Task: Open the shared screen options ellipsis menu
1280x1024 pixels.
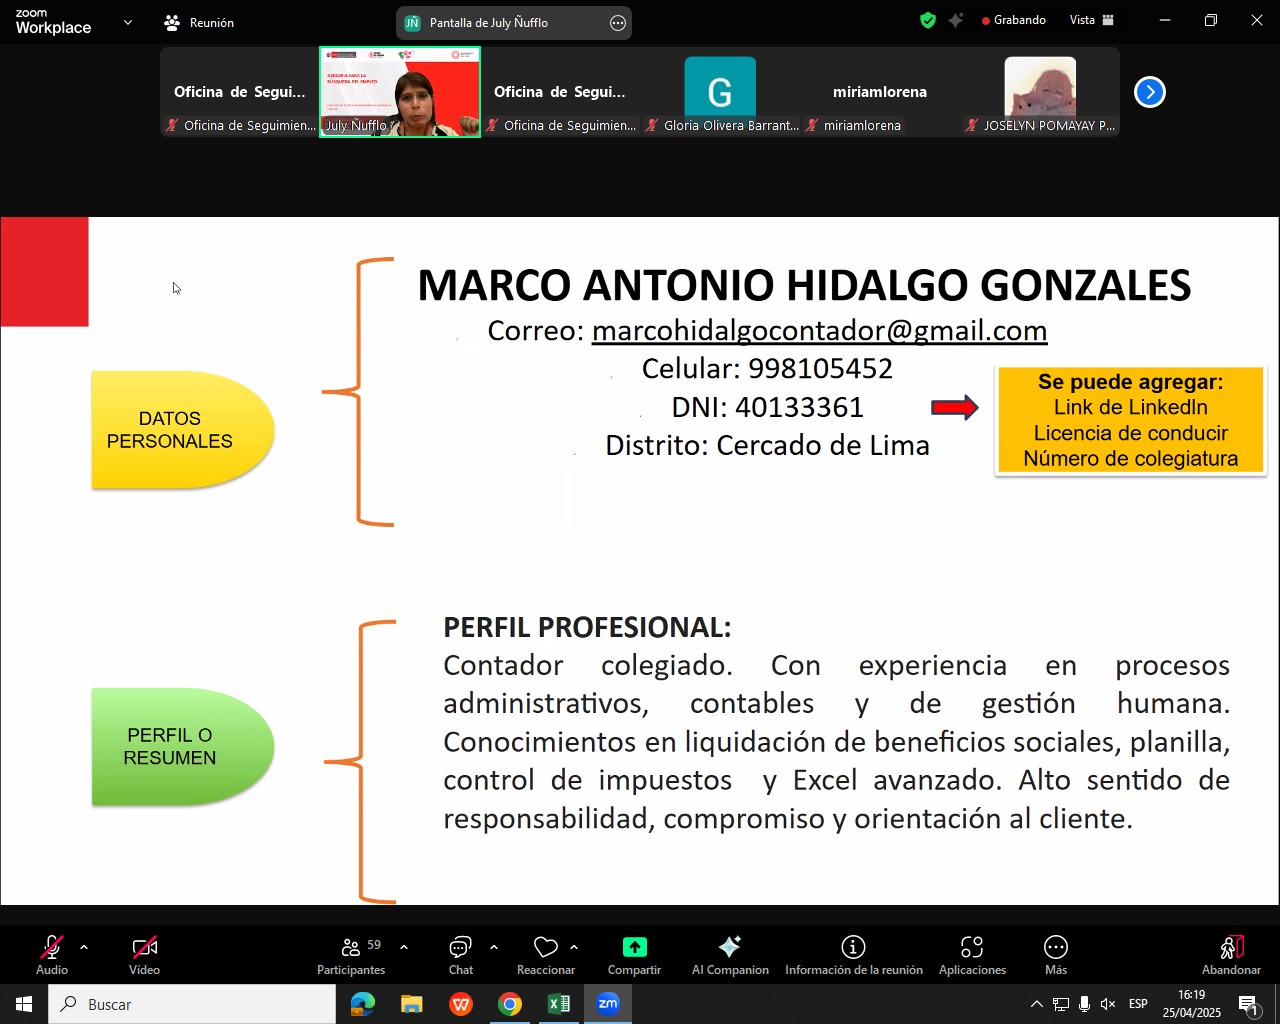Action: point(618,23)
